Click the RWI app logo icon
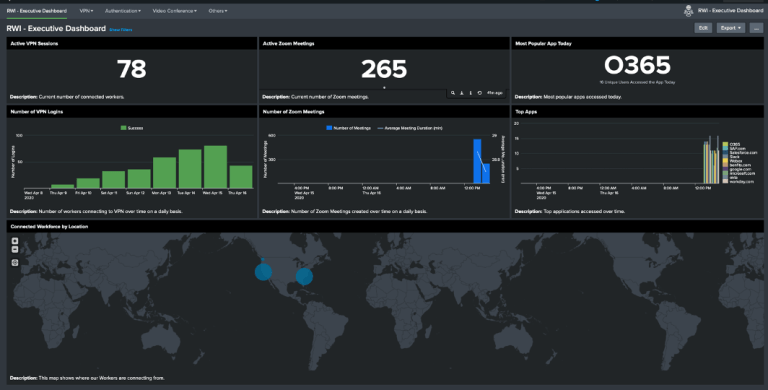 pyautogui.click(x=688, y=11)
